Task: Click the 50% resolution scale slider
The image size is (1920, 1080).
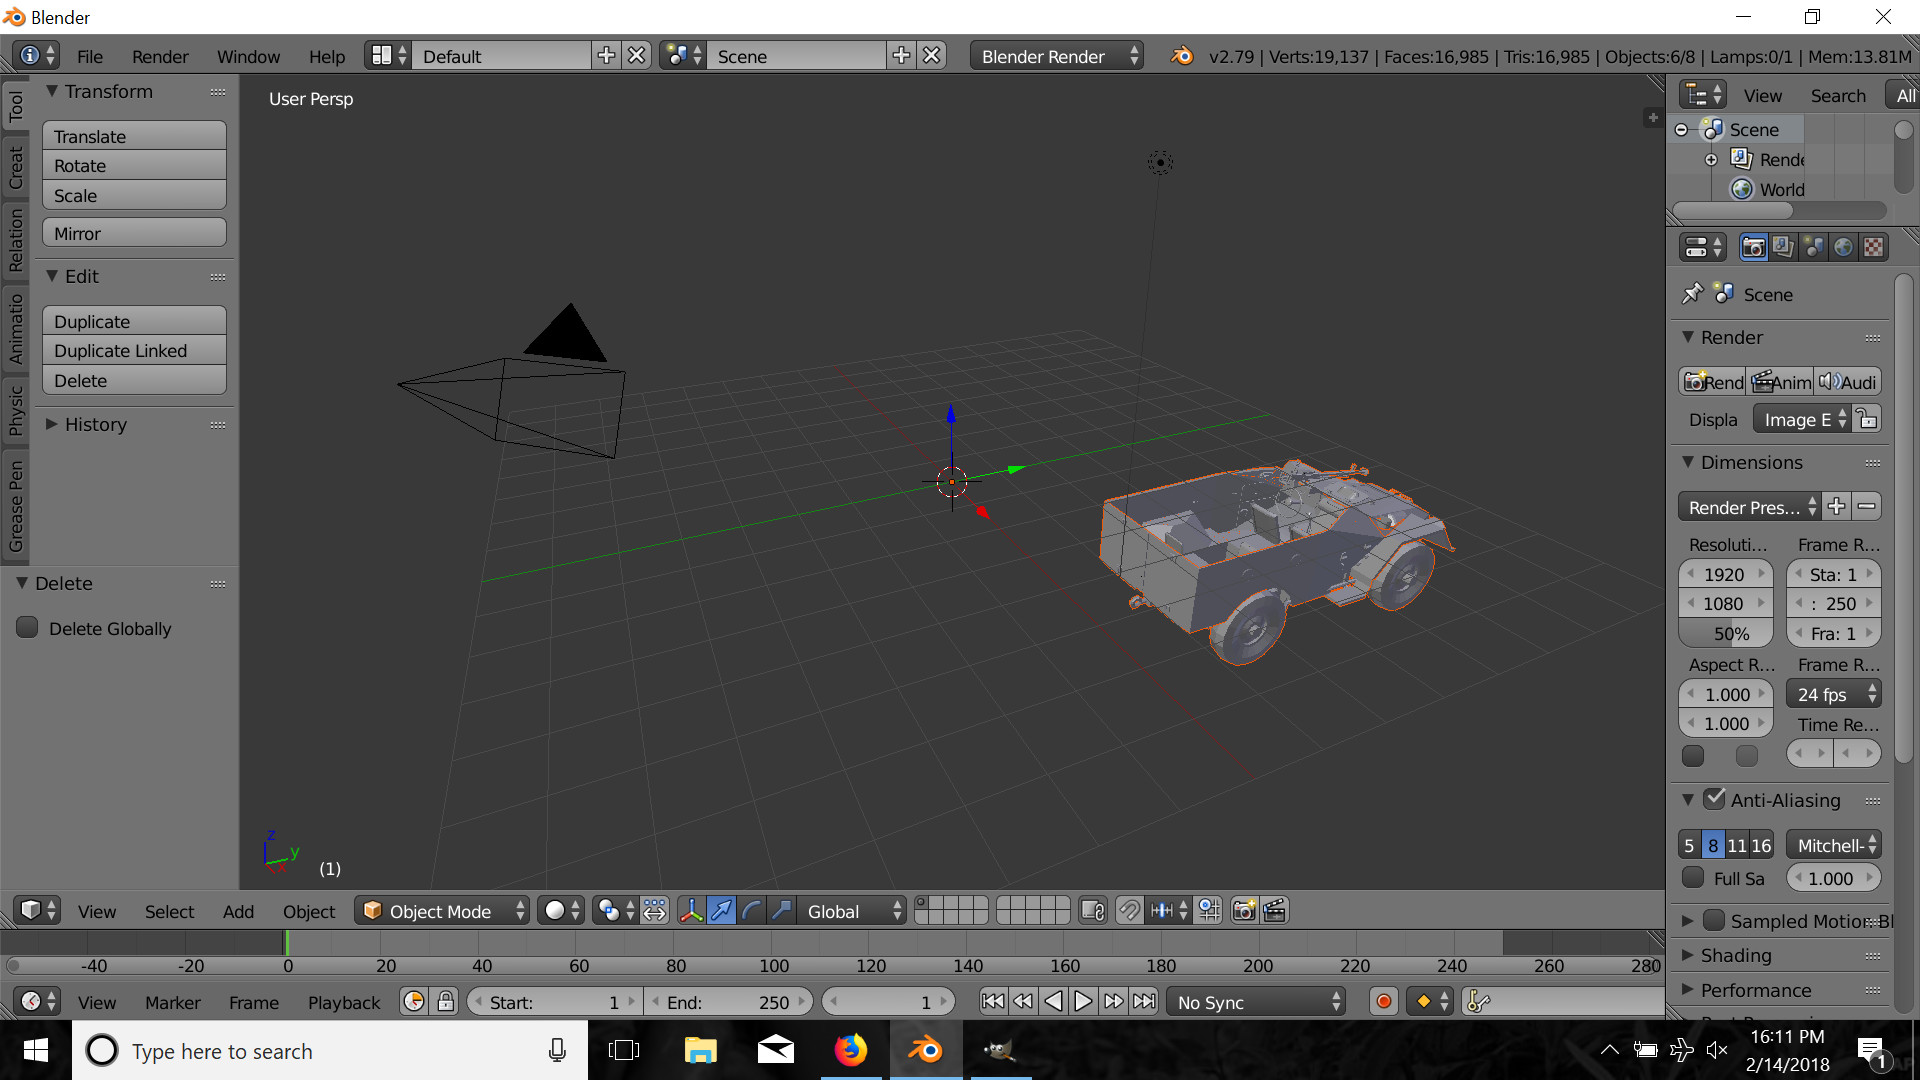Action: click(x=1725, y=633)
